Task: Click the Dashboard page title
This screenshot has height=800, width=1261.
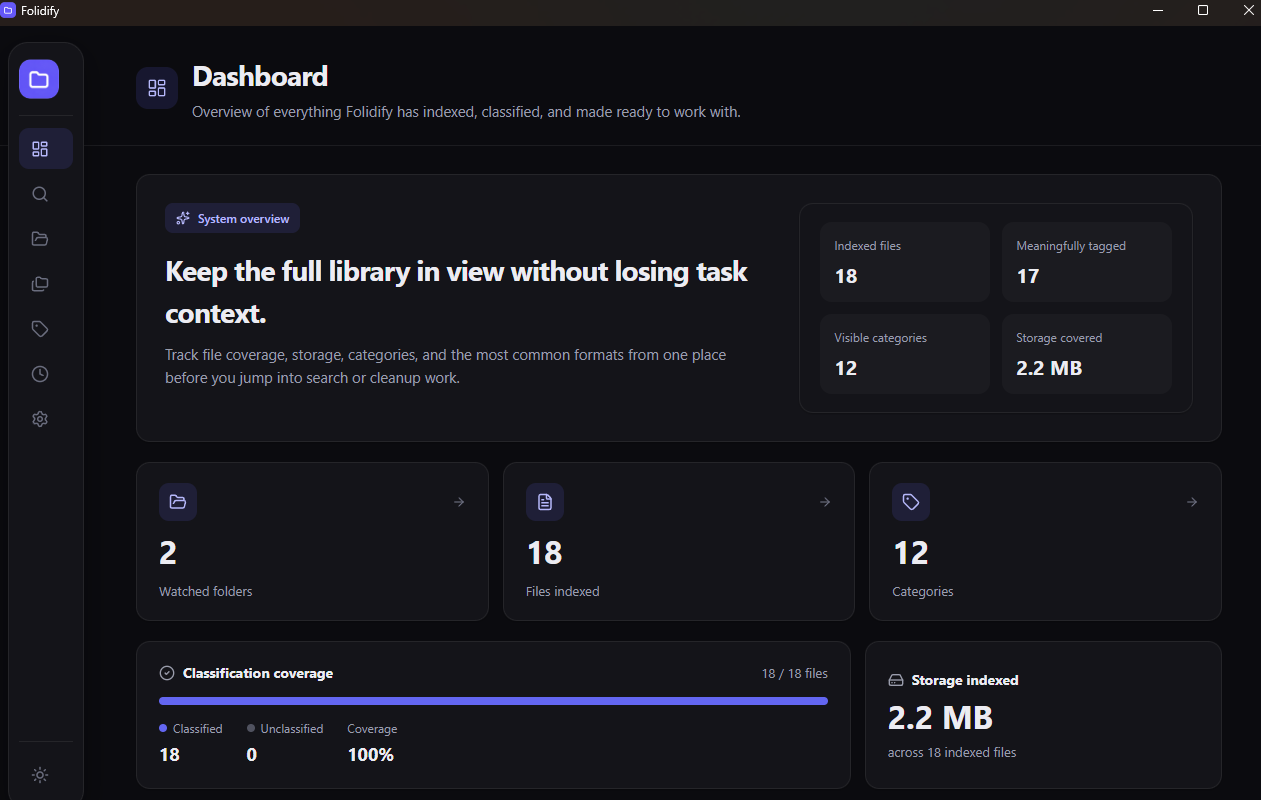Action: [260, 76]
